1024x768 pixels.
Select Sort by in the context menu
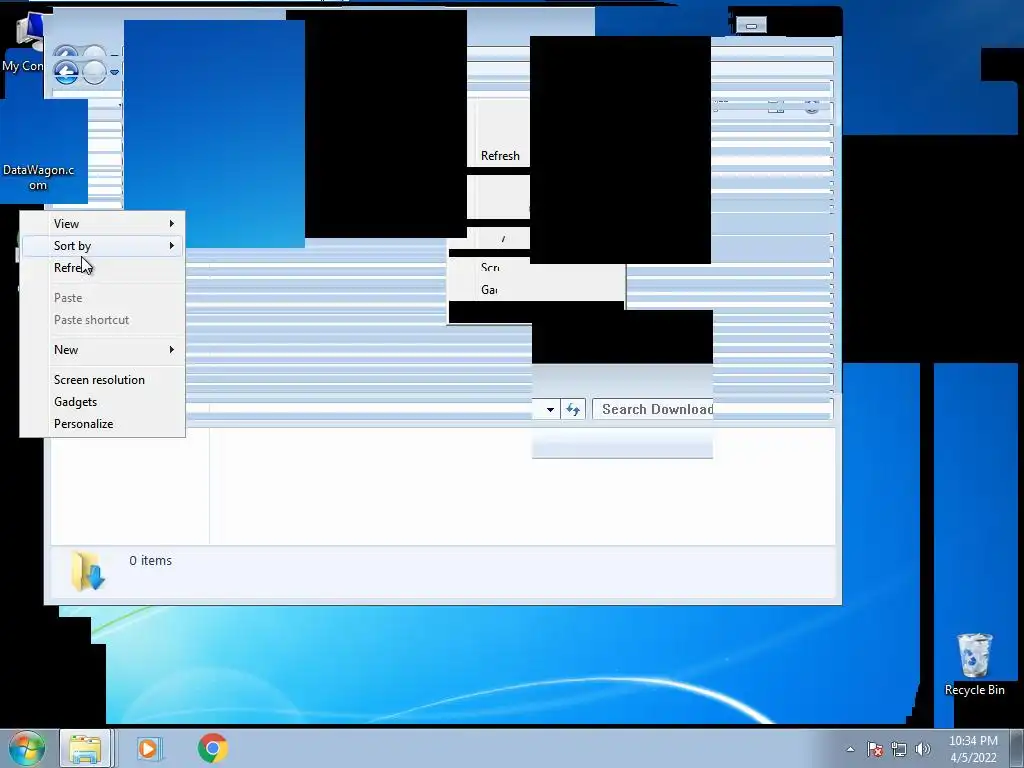103,246
